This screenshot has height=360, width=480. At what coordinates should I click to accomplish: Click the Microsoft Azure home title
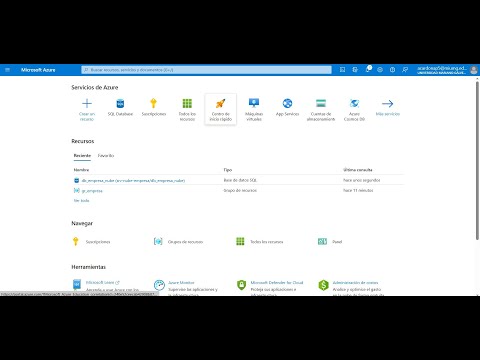pyautogui.click(x=38, y=70)
